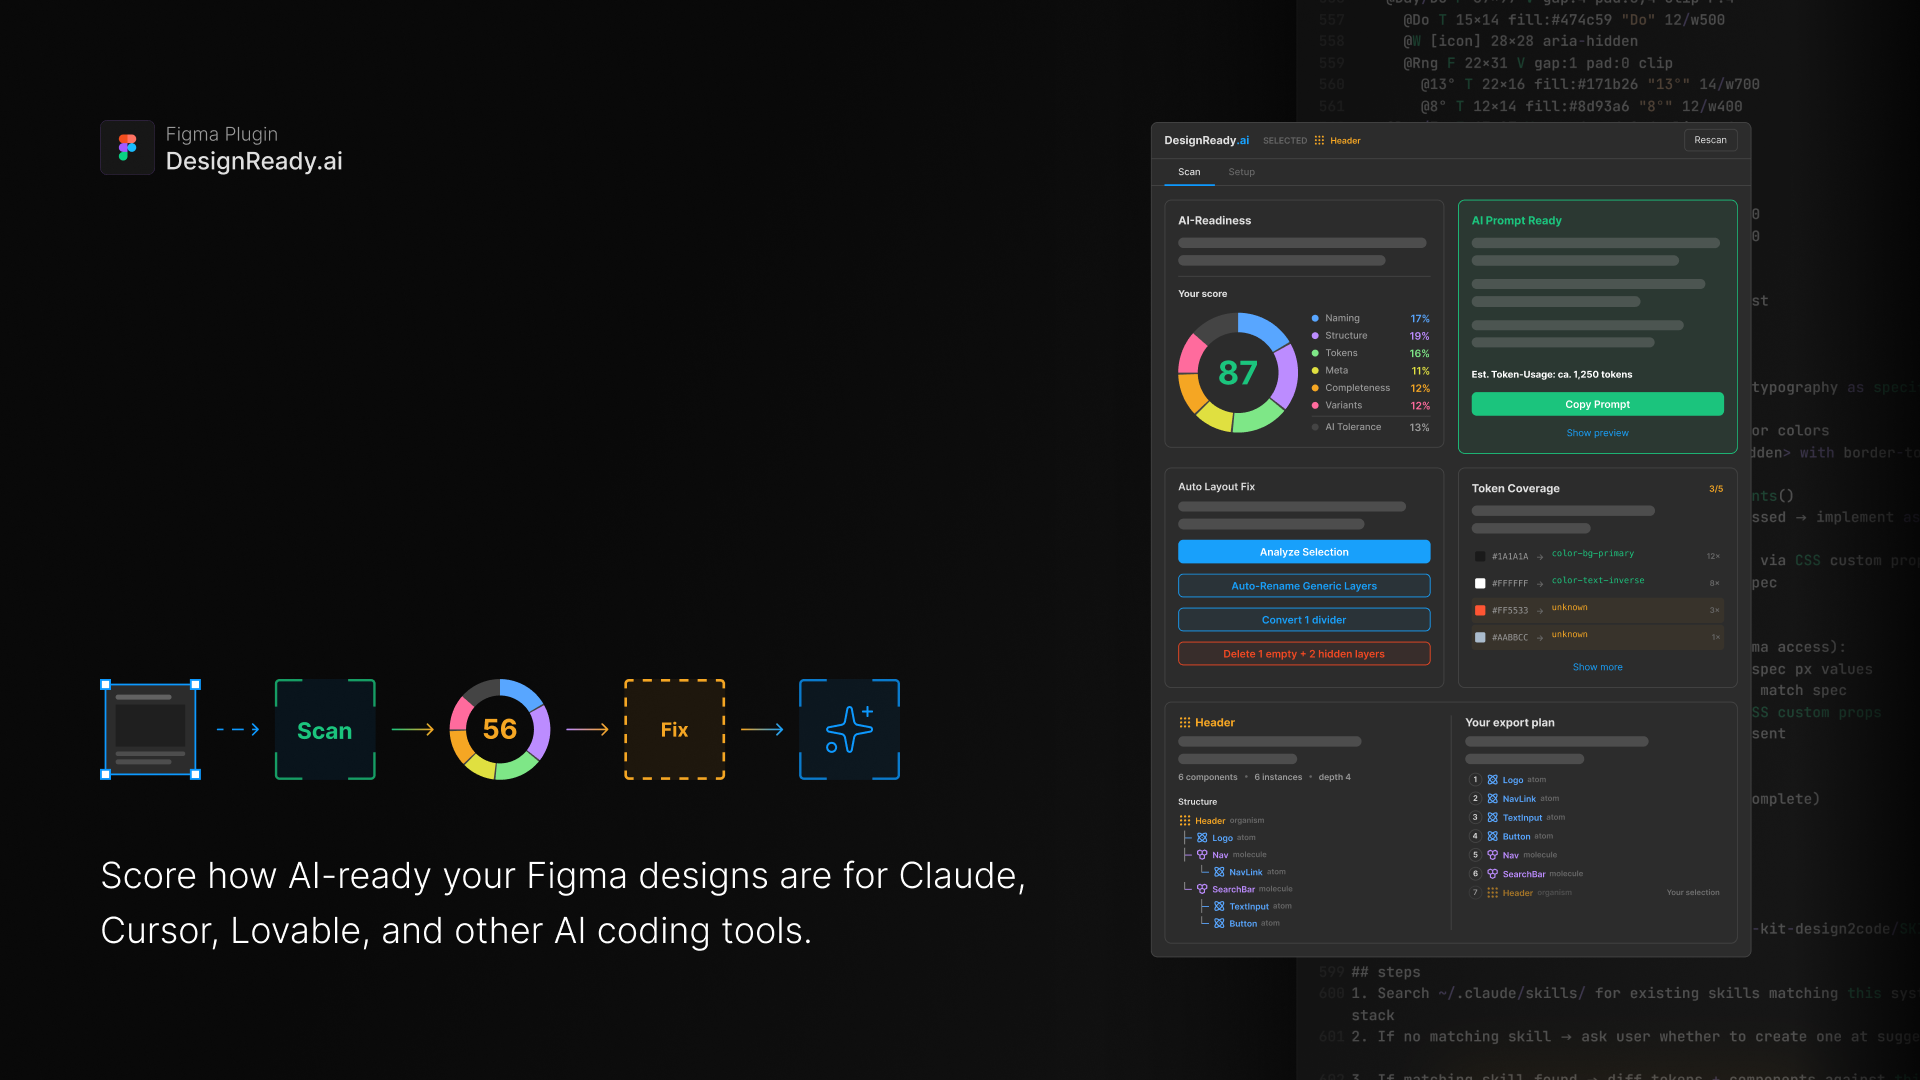1920x1080 pixels.
Task: Click 'Your selection' label in export plan
Action: pos(1693,893)
